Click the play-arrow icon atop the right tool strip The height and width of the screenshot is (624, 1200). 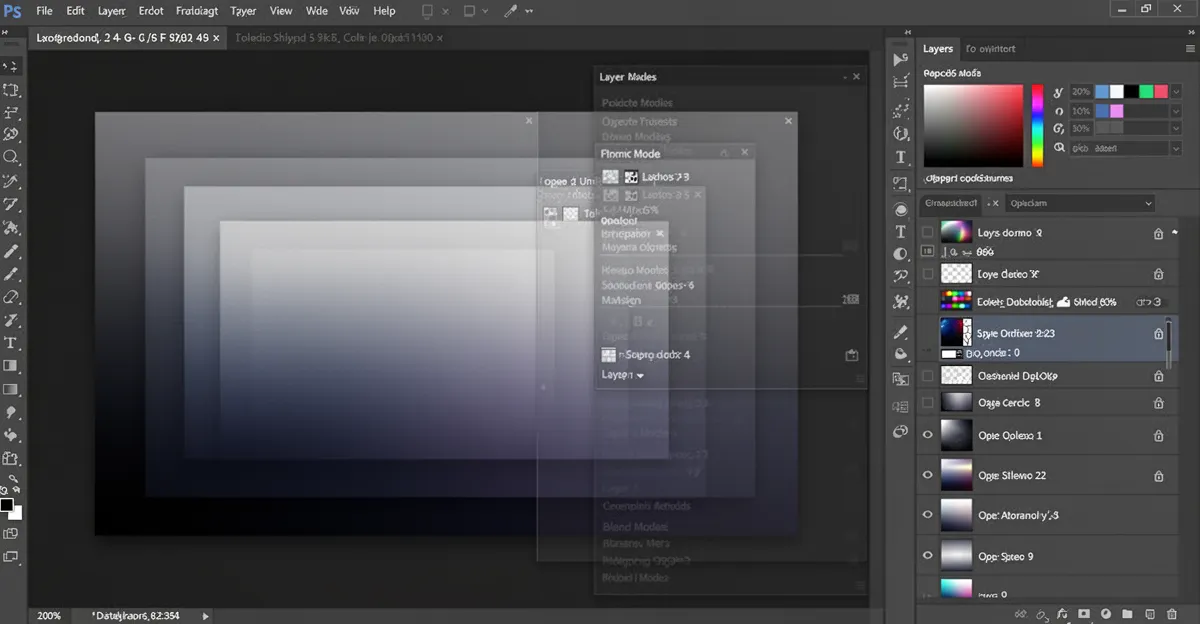(901, 60)
